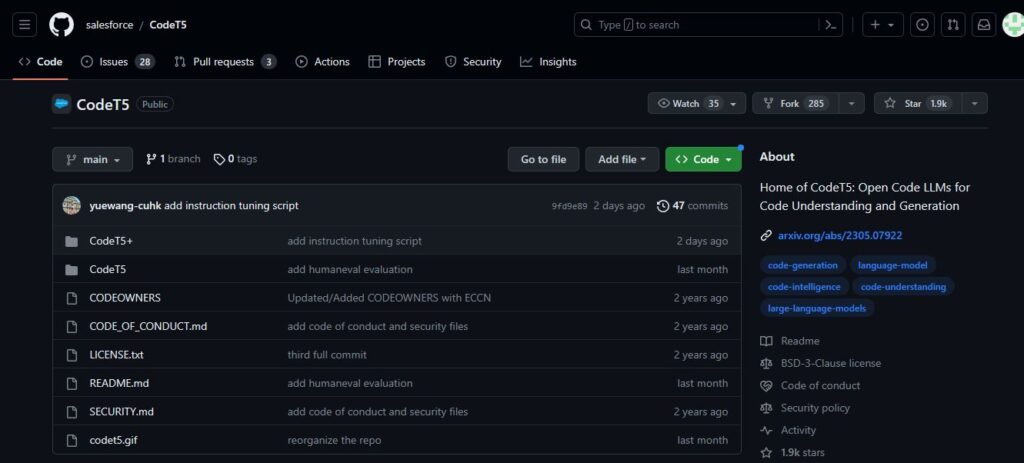Click the code-understanding topic tag

click(903, 287)
